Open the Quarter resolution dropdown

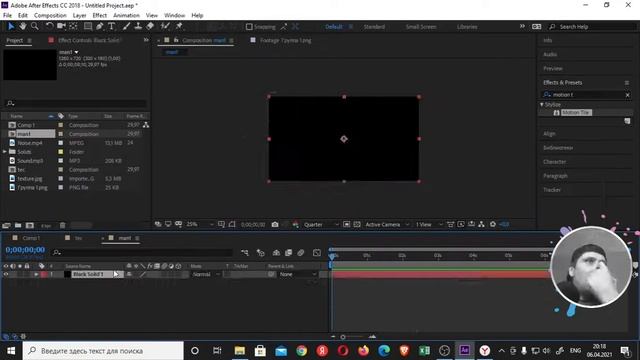click(x=321, y=224)
